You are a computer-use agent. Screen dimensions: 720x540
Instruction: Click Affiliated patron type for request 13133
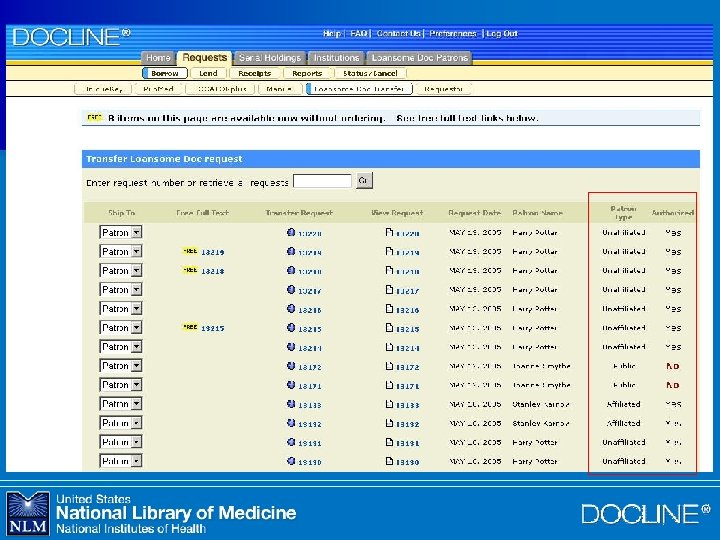[623, 404]
